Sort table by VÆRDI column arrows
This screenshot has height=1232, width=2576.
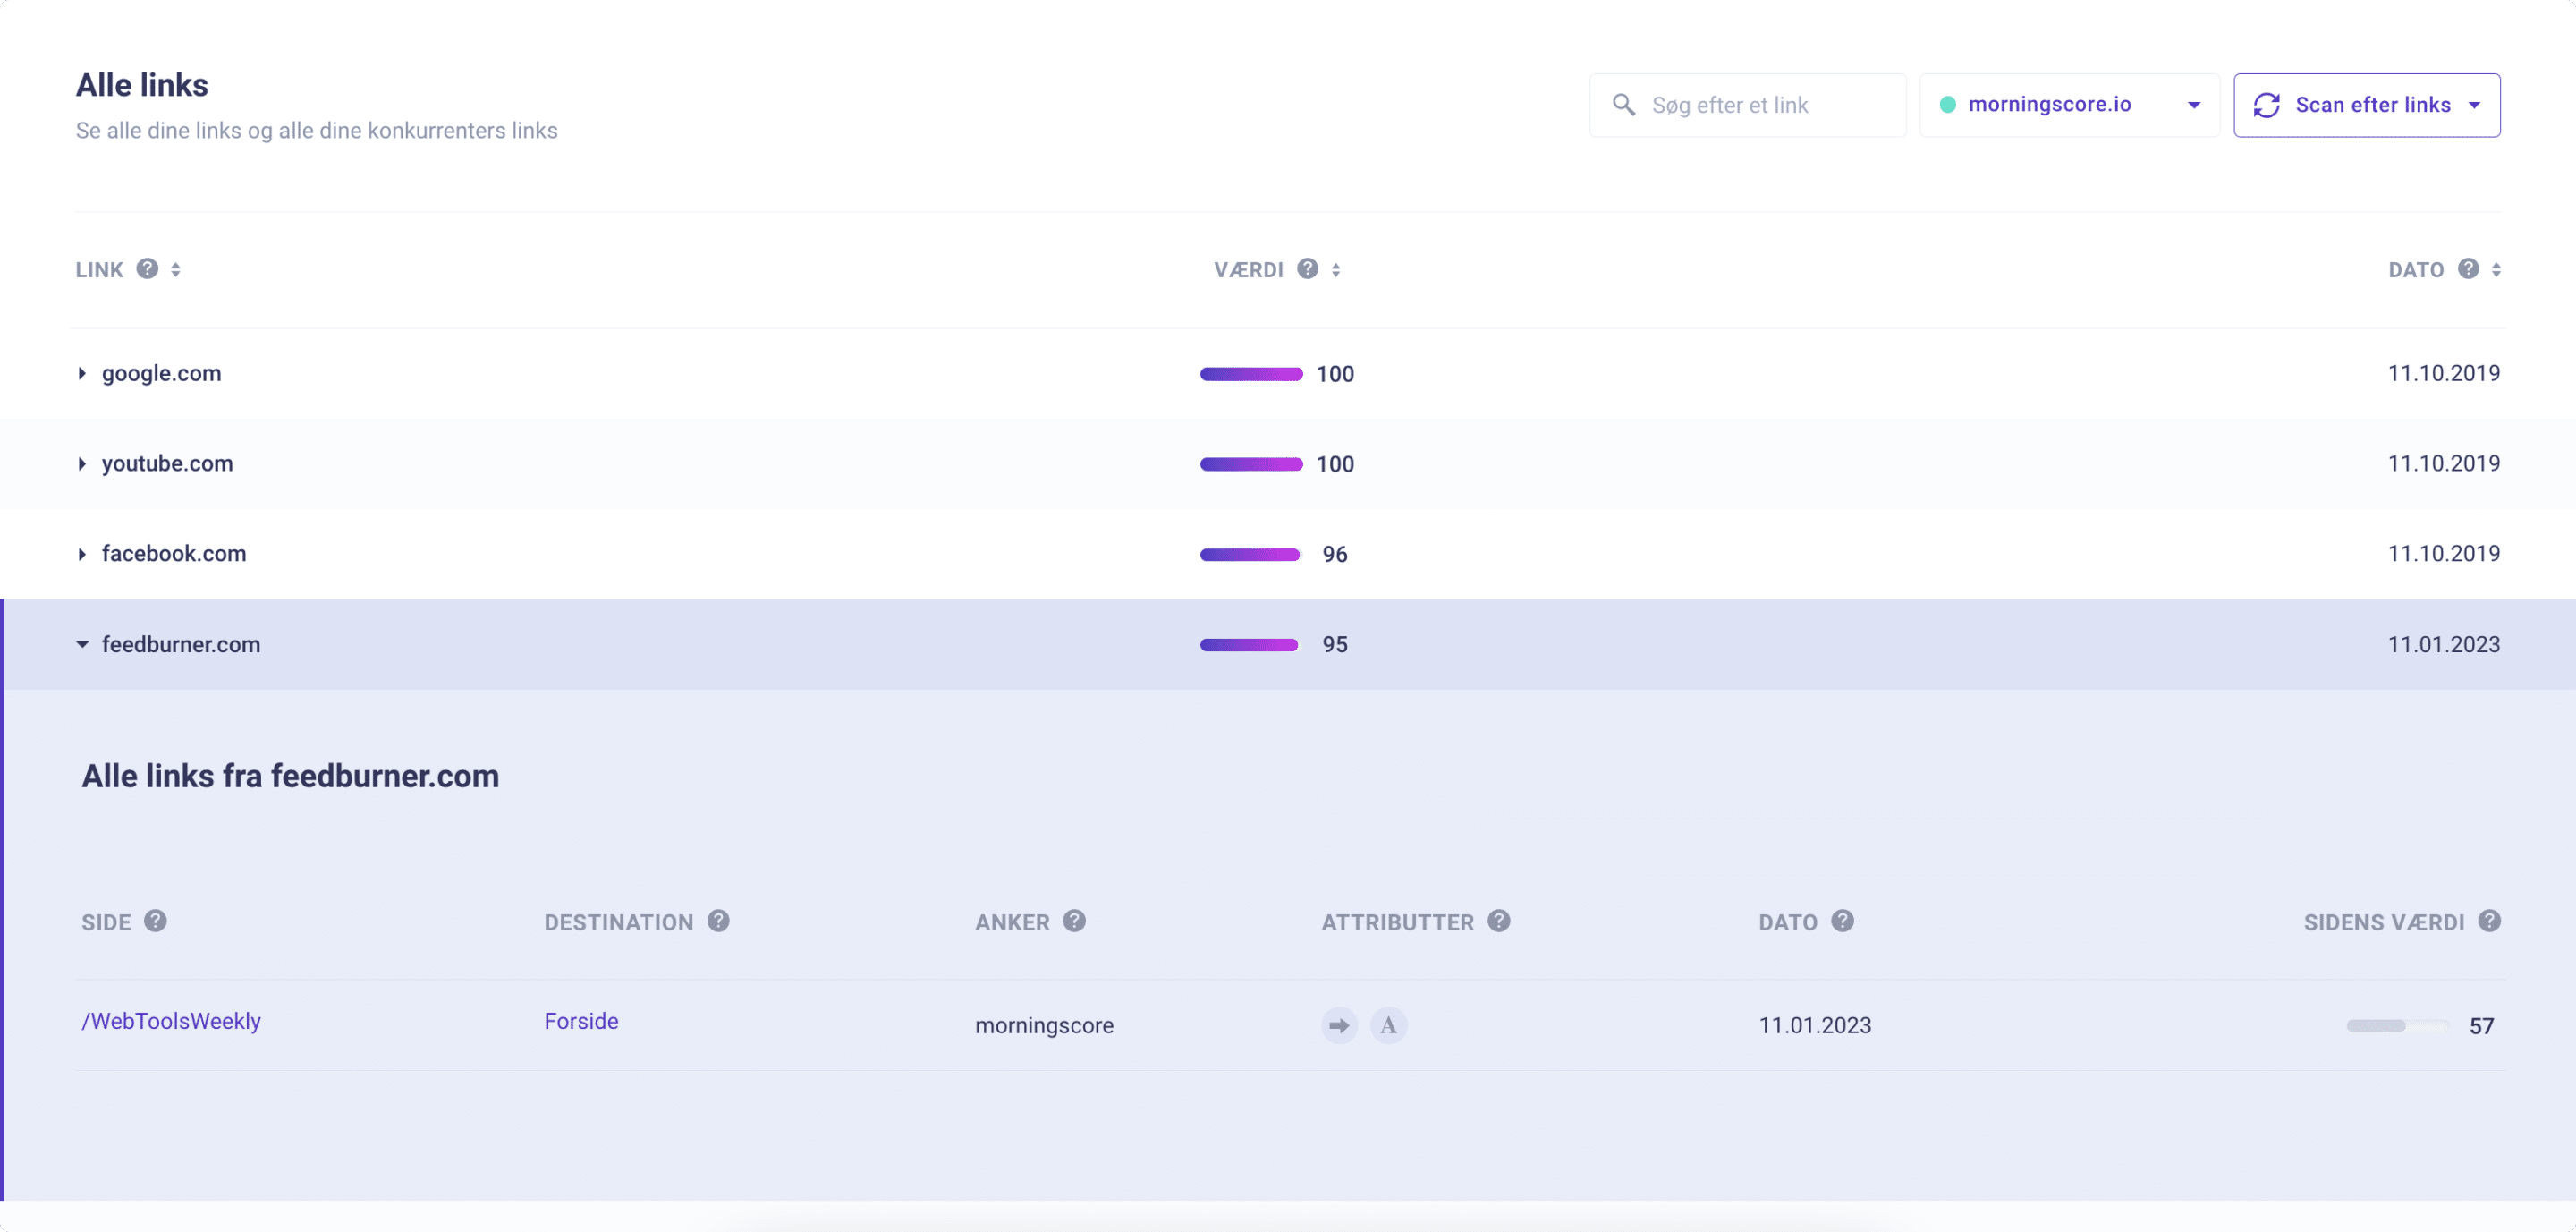1336,270
